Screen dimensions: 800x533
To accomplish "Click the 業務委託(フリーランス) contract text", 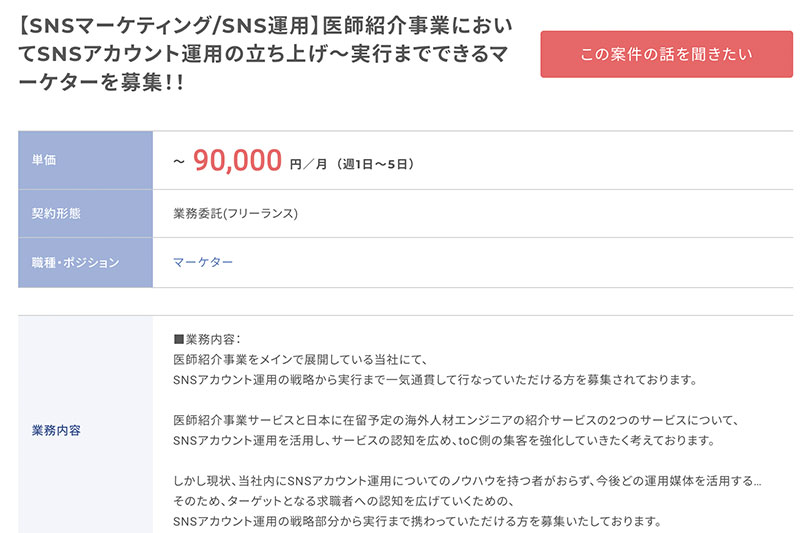I will (235, 213).
